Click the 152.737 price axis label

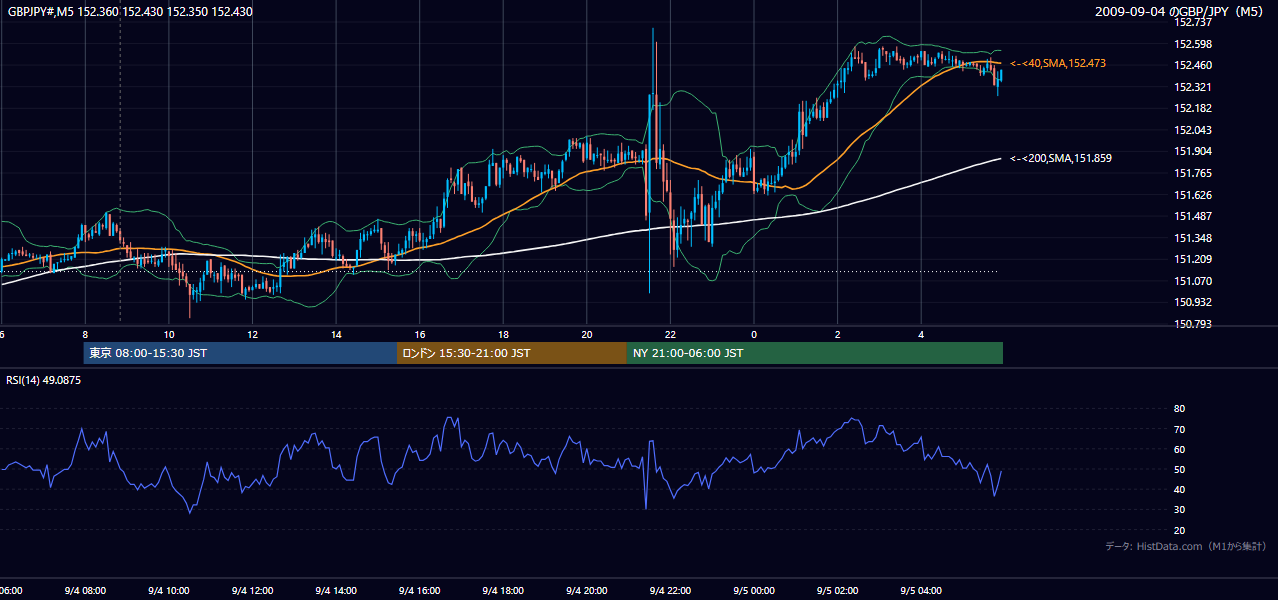pyautogui.click(x=1194, y=22)
